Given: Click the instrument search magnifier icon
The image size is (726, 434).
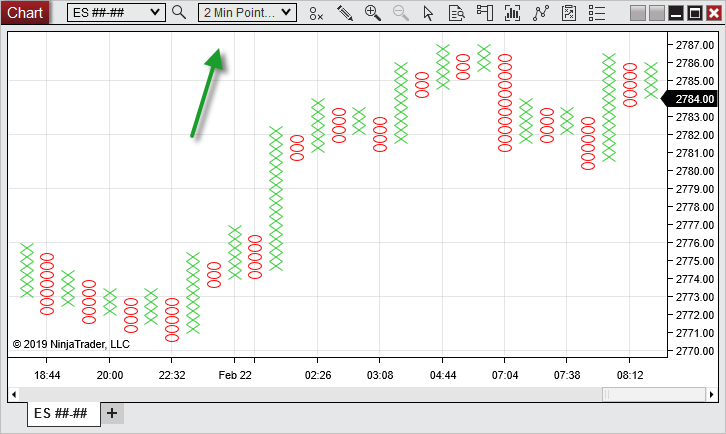Looking at the screenshot, I should coord(179,12).
